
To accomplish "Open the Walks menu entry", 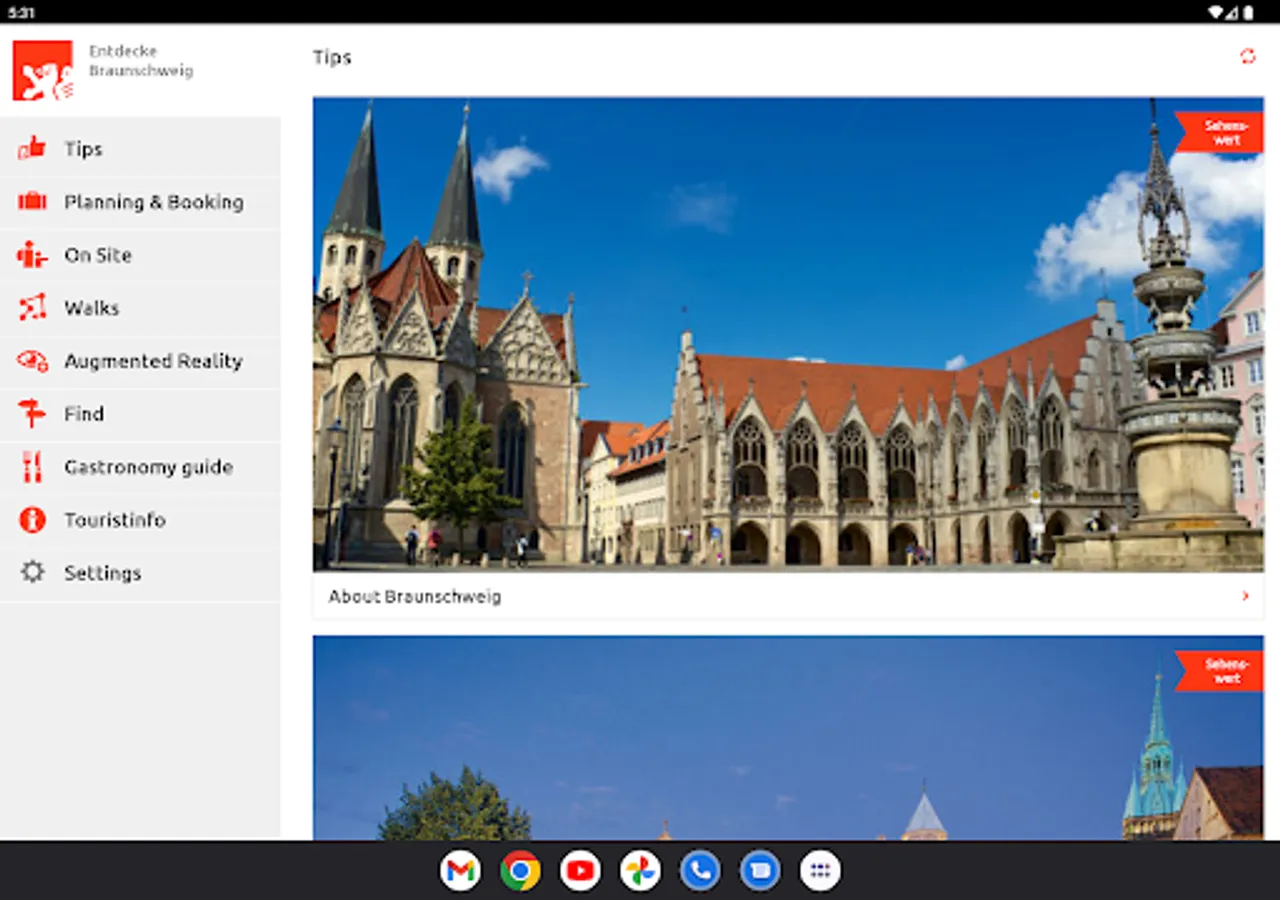I will [x=140, y=308].
